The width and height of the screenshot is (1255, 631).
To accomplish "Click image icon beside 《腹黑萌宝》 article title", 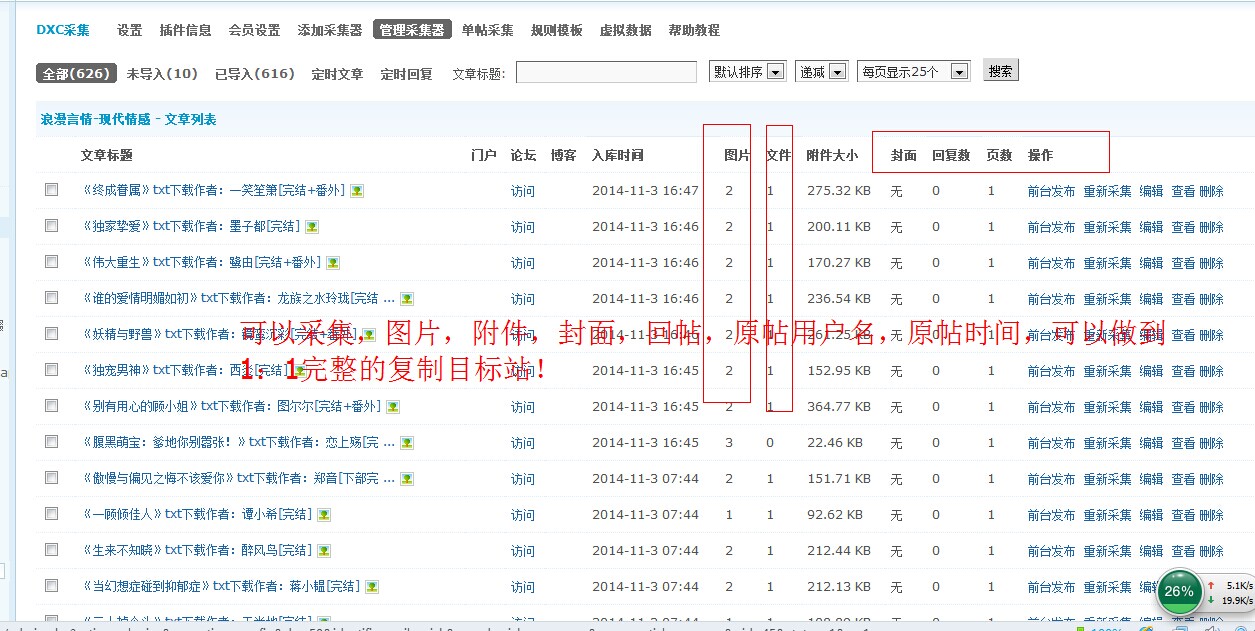I will click(407, 443).
